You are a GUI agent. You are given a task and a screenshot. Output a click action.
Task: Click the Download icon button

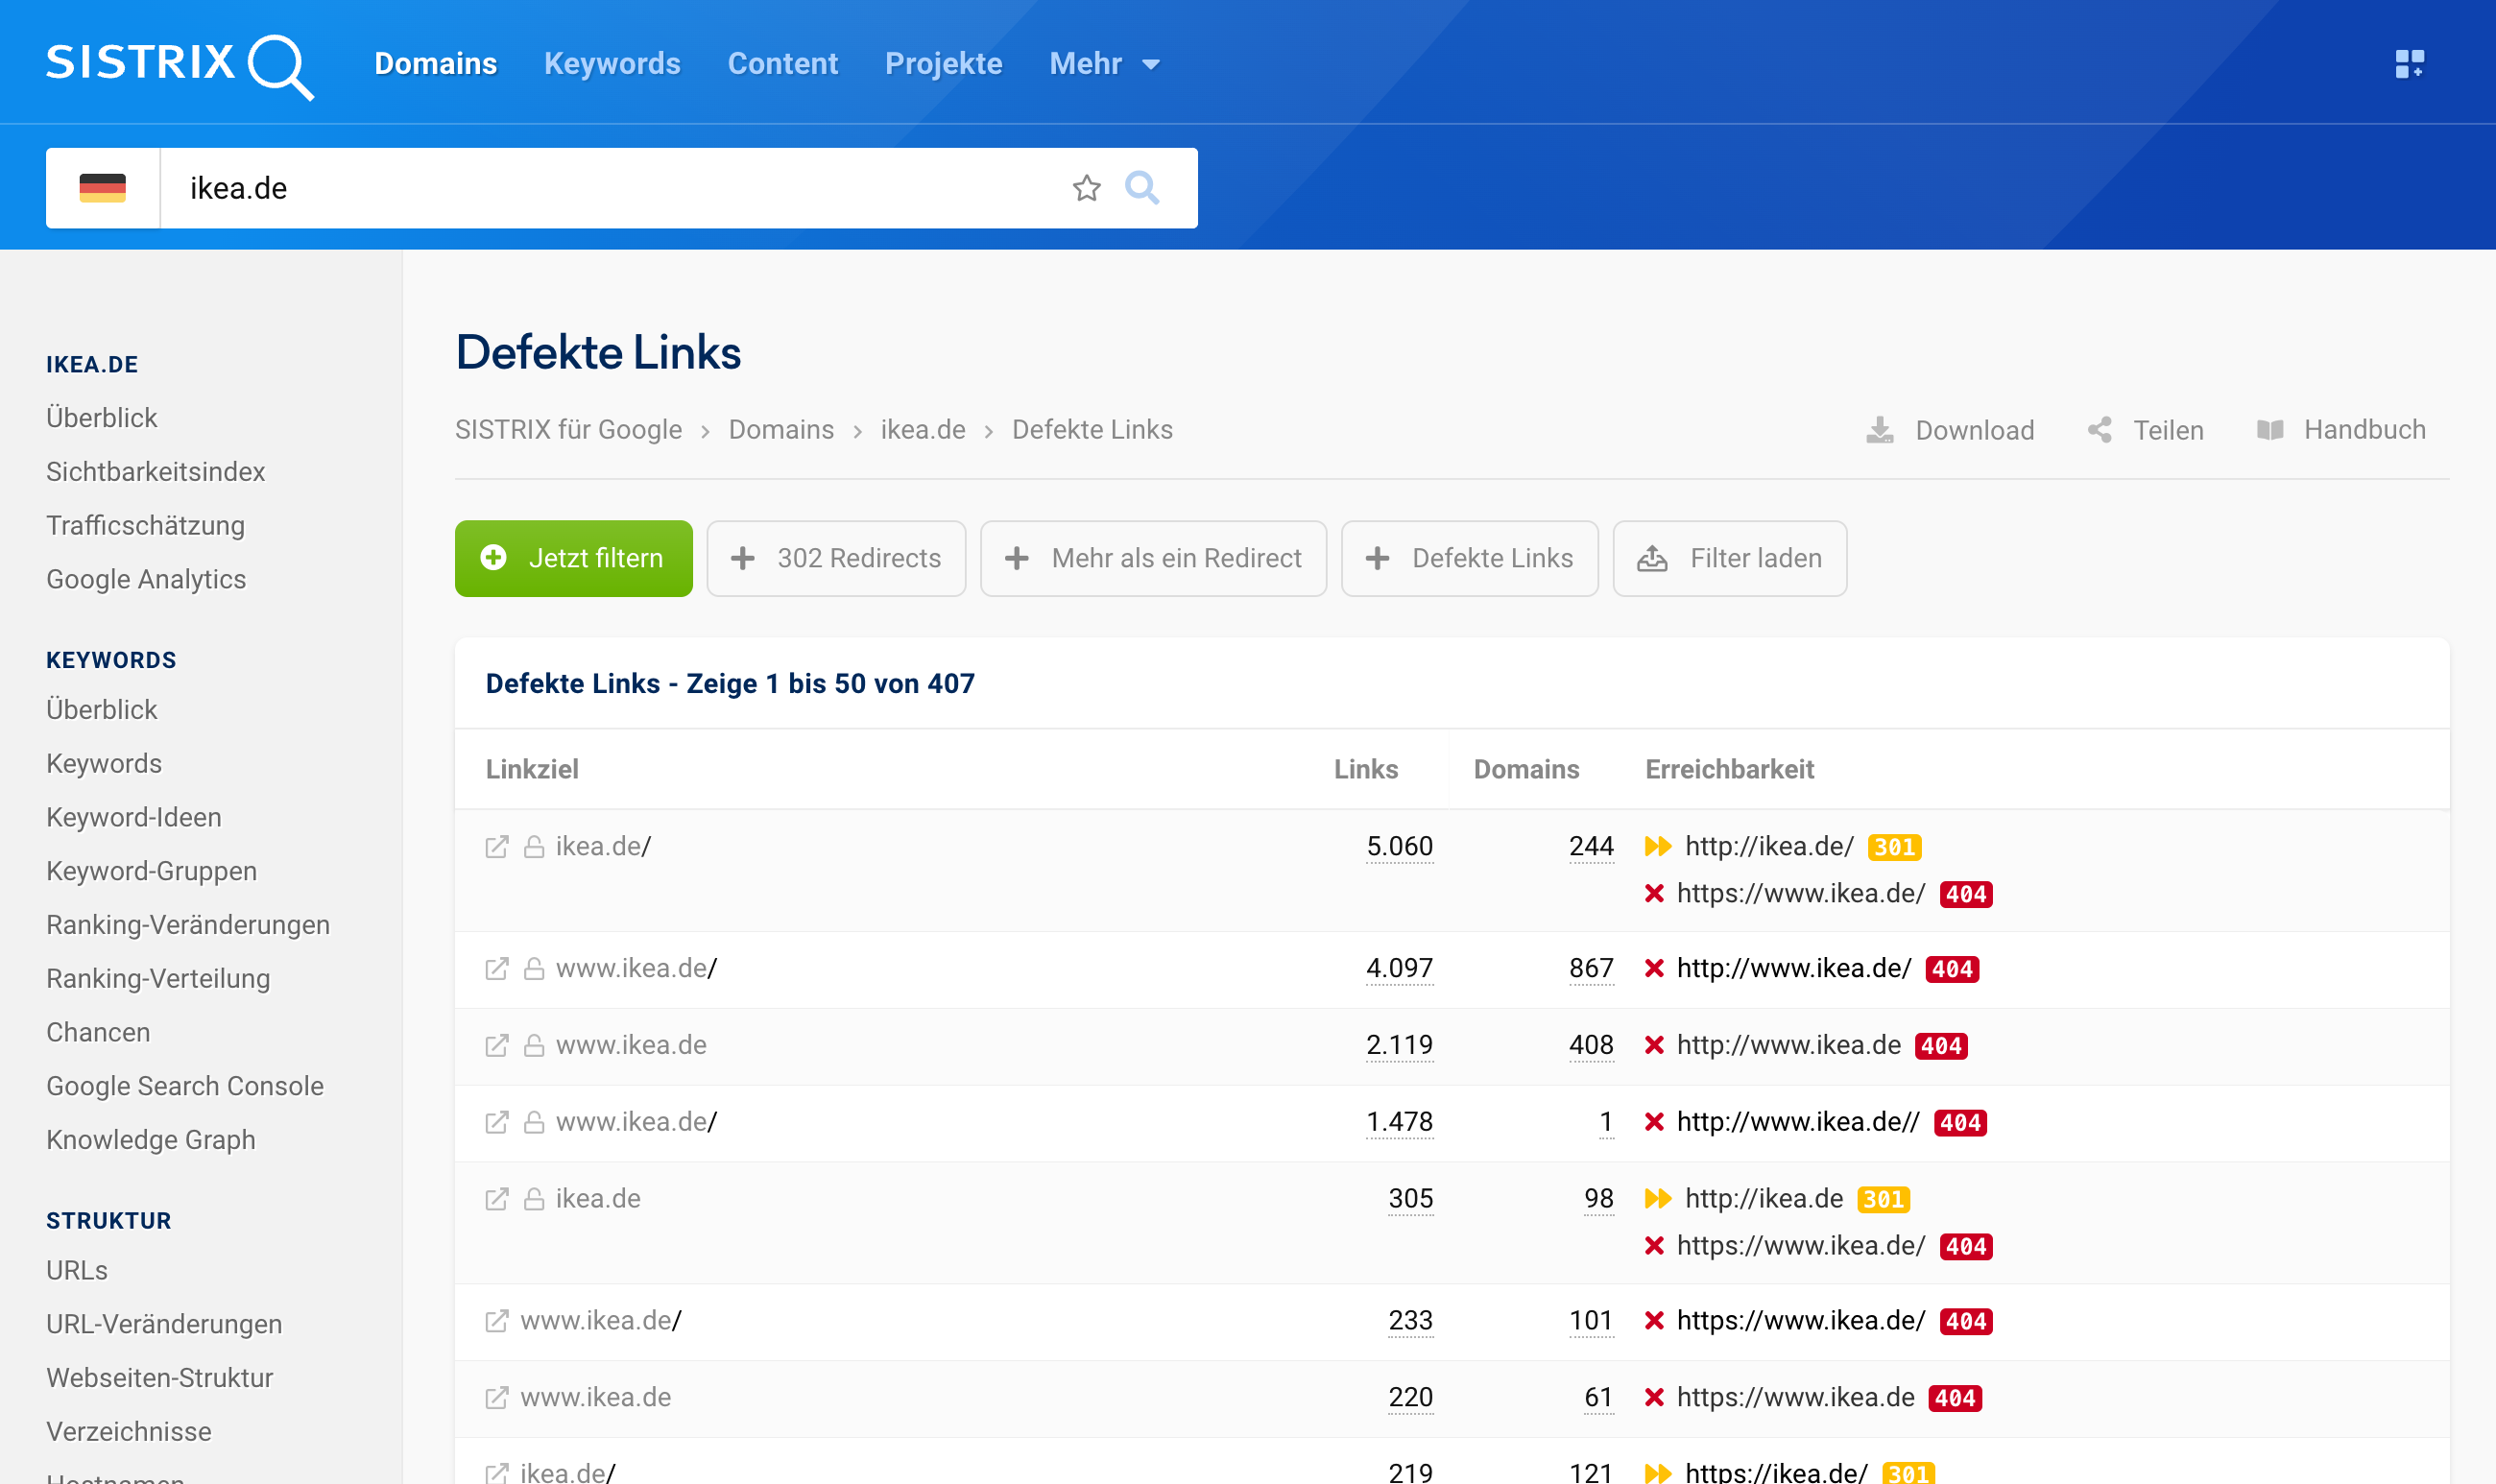point(1880,430)
